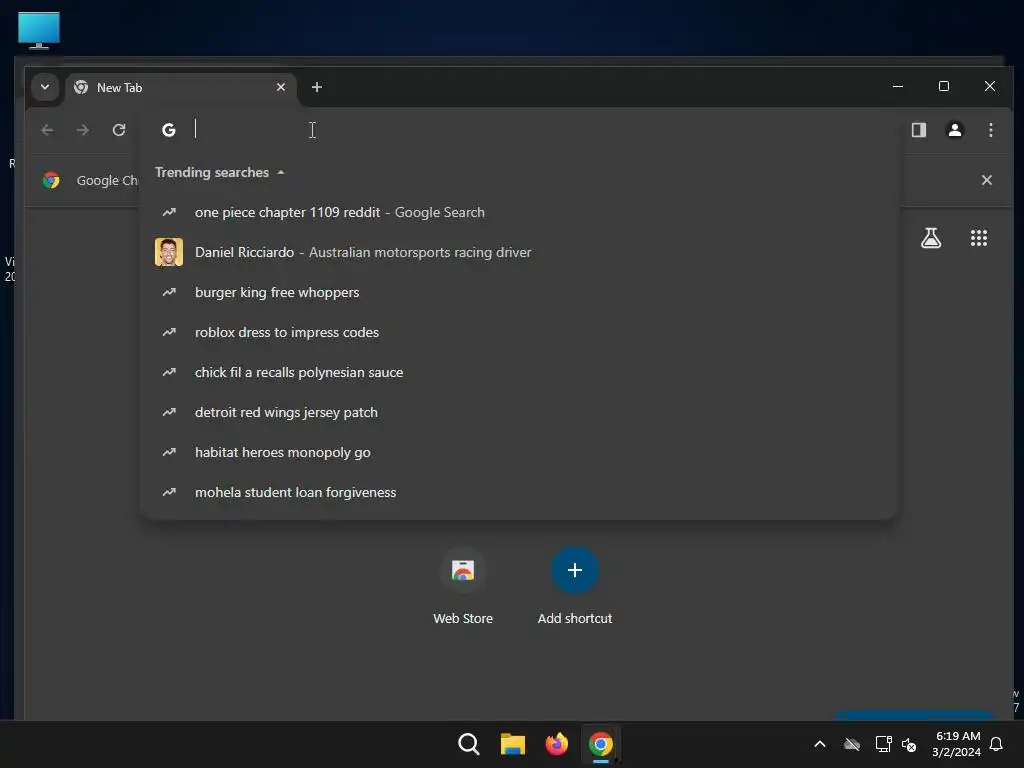Launch Firefox from taskbar
The image size is (1024, 768).
556,744
